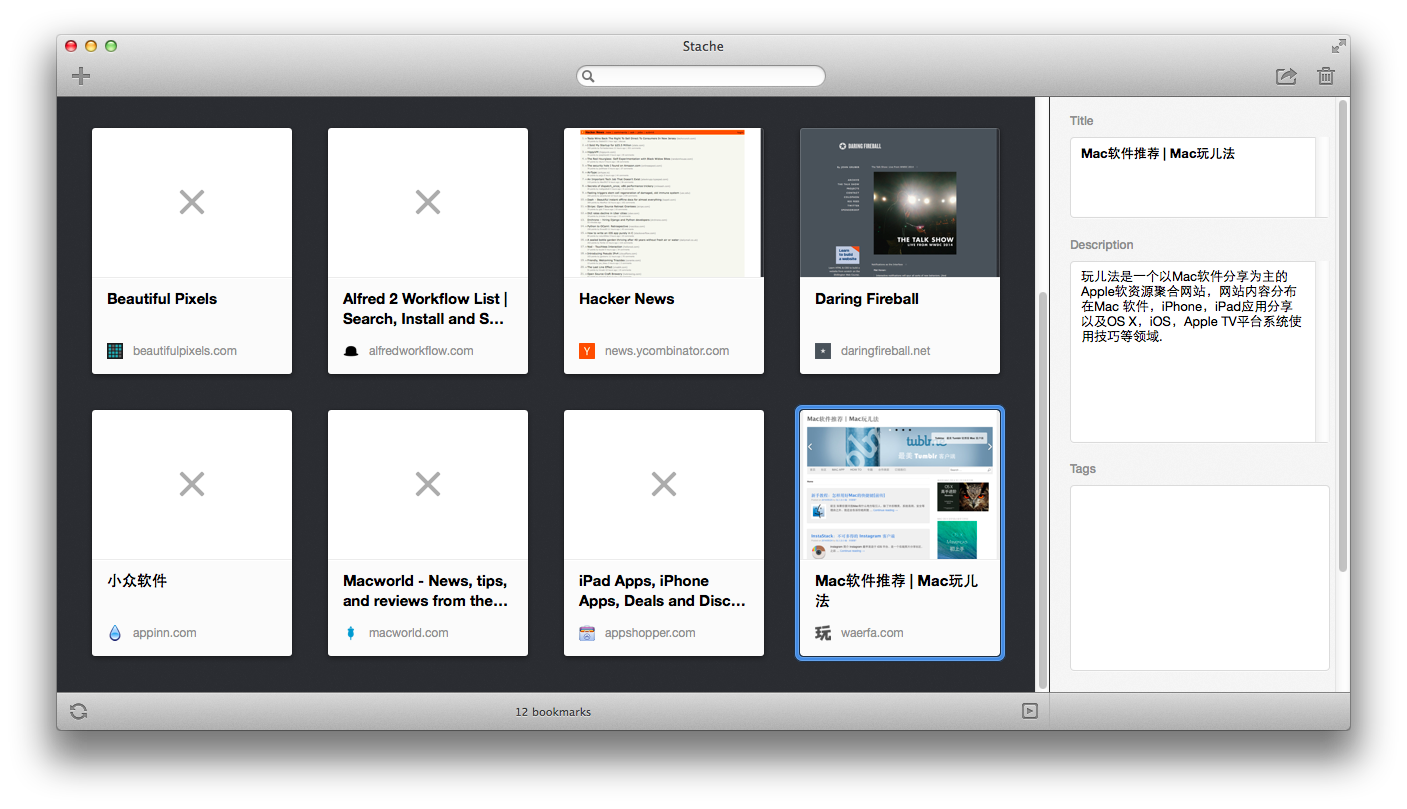
Task: Click the magnifier icon in search field
Action: 589,76
